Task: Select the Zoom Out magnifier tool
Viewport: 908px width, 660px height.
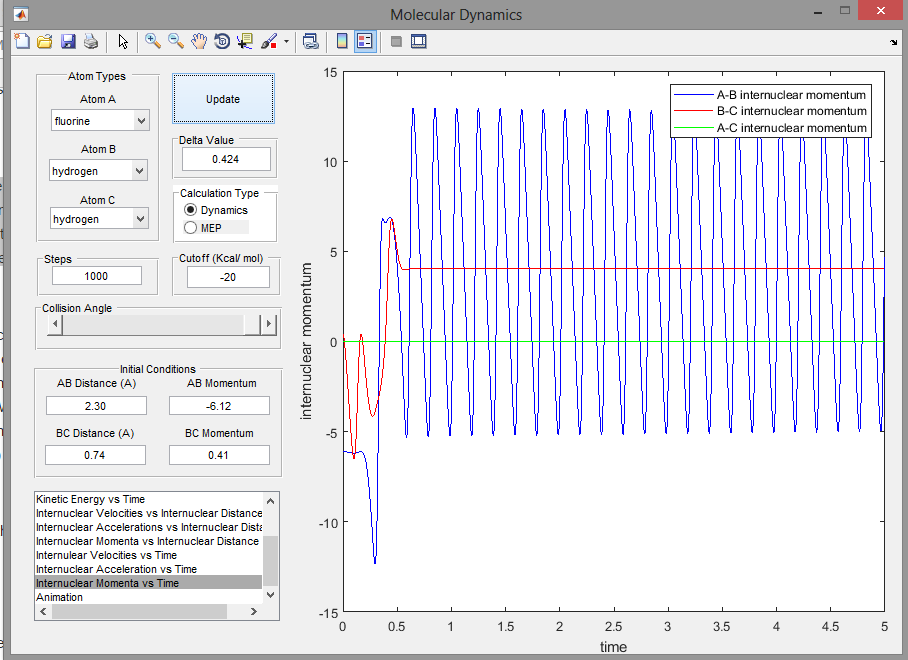Action: pos(176,41)
